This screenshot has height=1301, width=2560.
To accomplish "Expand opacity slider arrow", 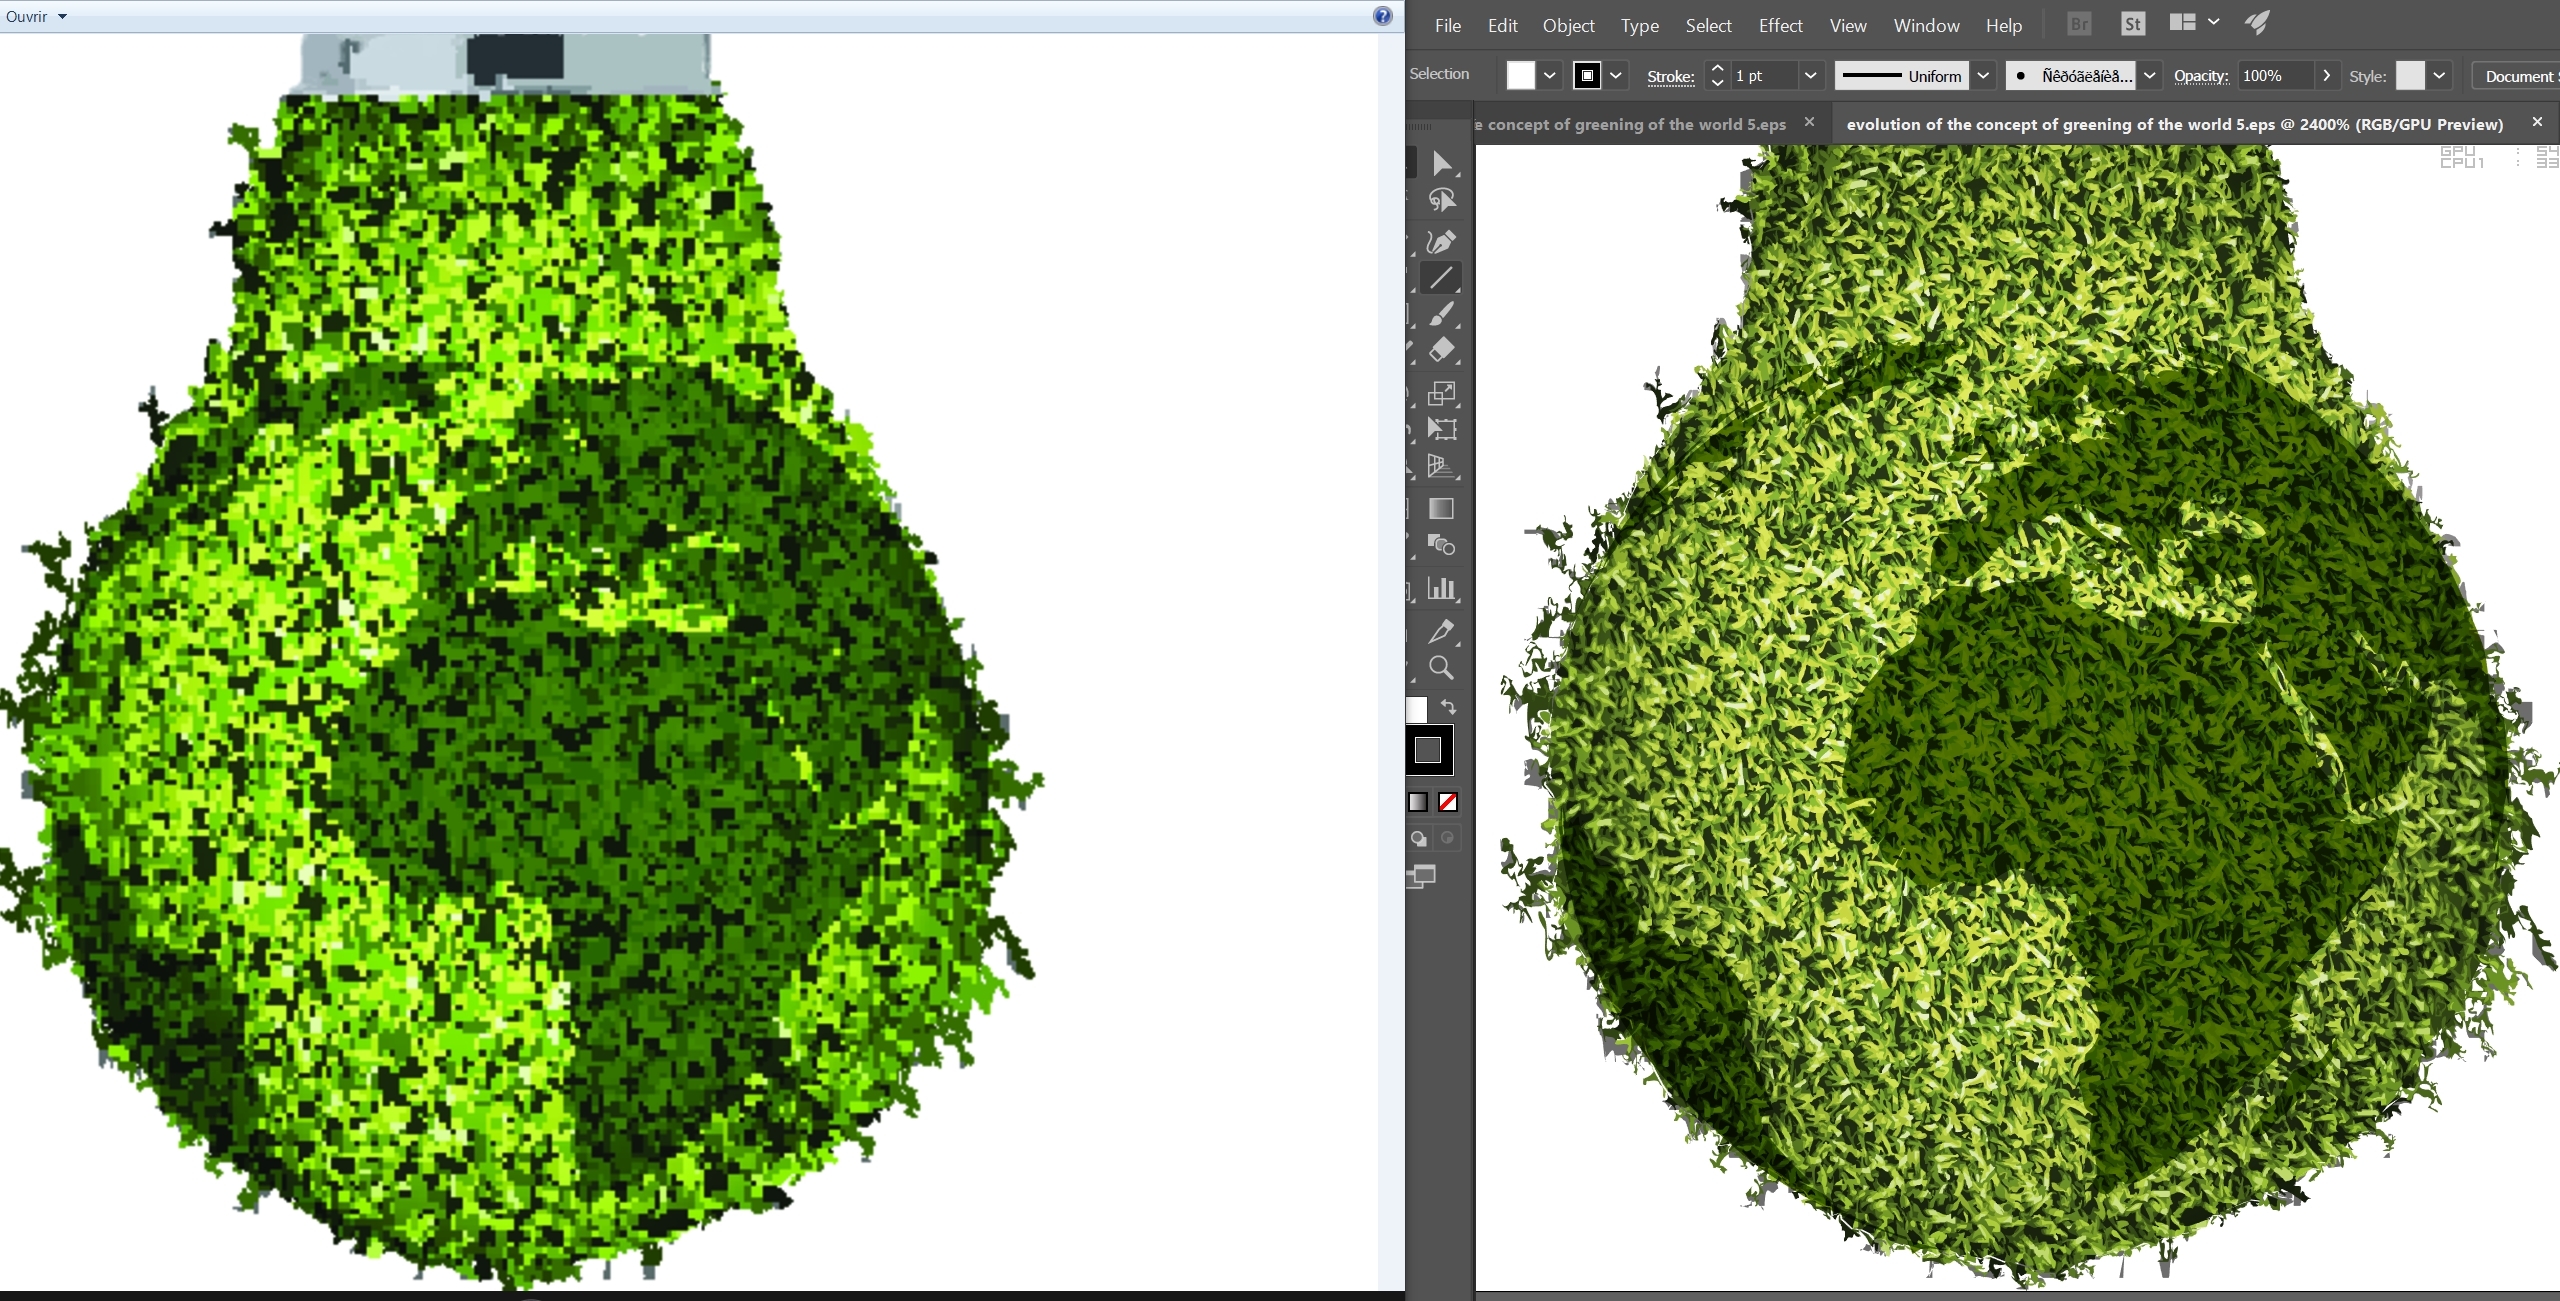I will point(2327,75).
